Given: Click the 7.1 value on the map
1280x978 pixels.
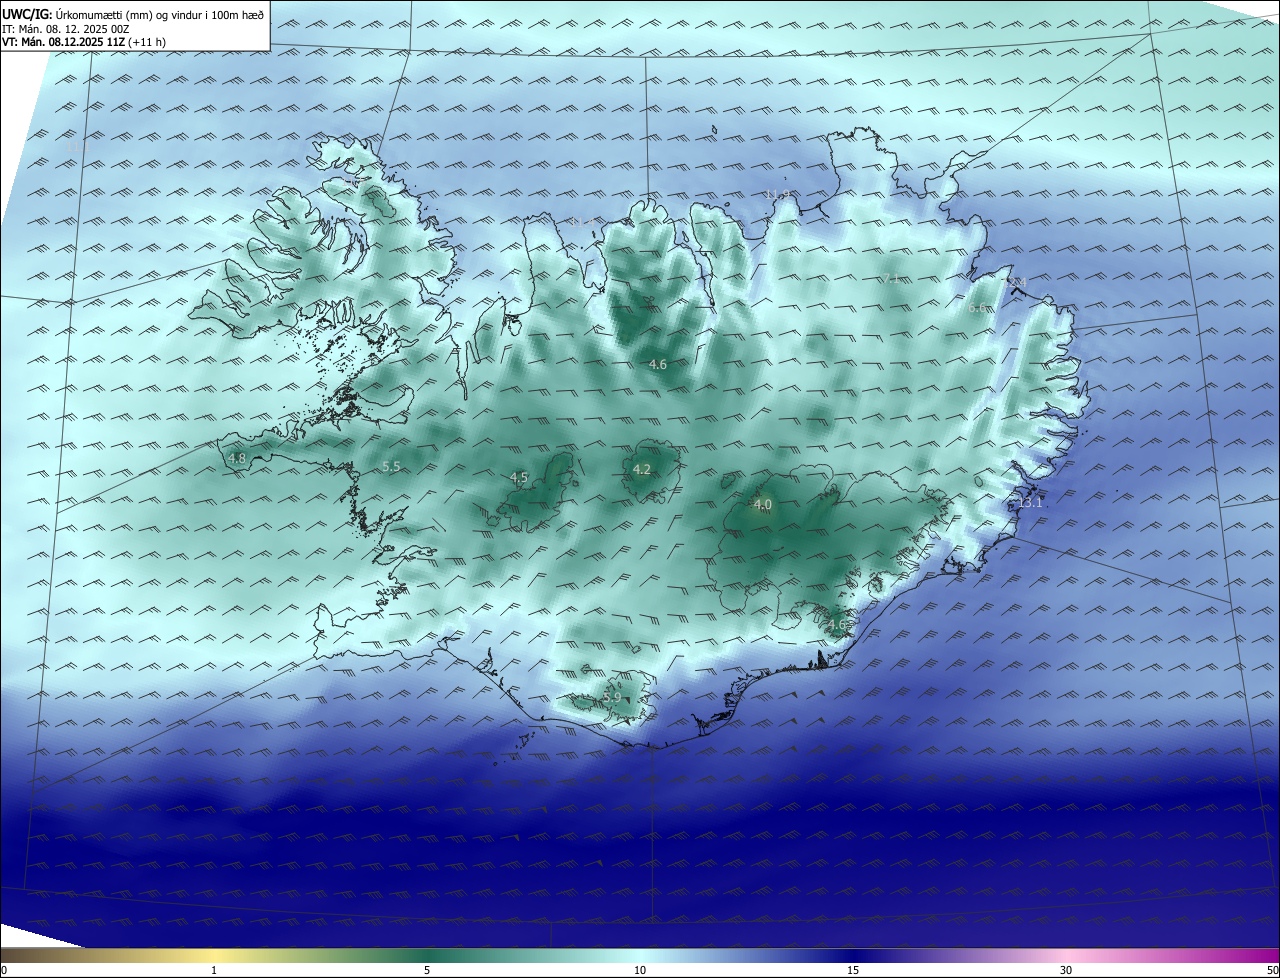Looking at the screenshot, I should (892, 279).
